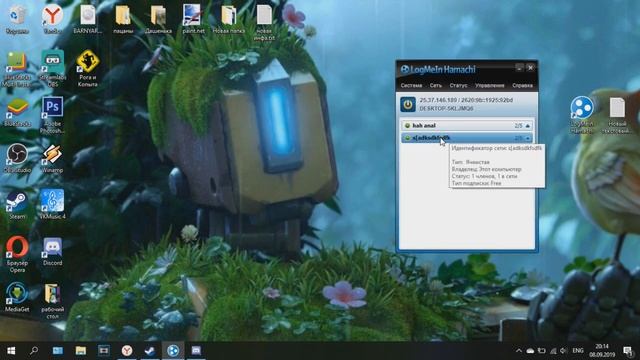Select the пацаны folder icon
Screen dimensions: 640x360
coord(123,19)
